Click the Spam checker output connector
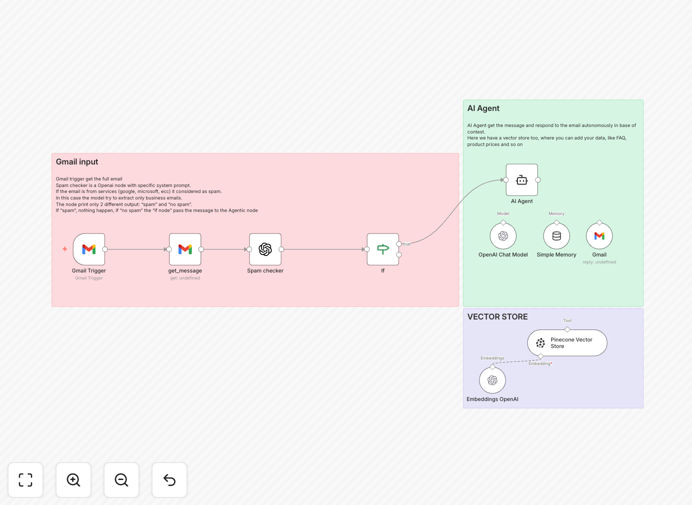The height and width of the screenshot is (505, 692). click(282, 249)
